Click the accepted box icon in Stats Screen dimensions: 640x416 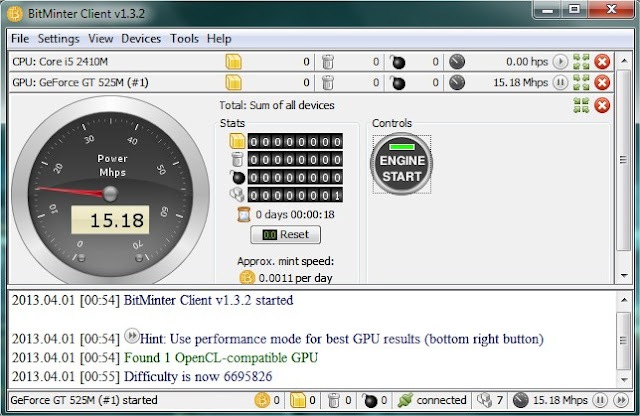pos(237,141)
